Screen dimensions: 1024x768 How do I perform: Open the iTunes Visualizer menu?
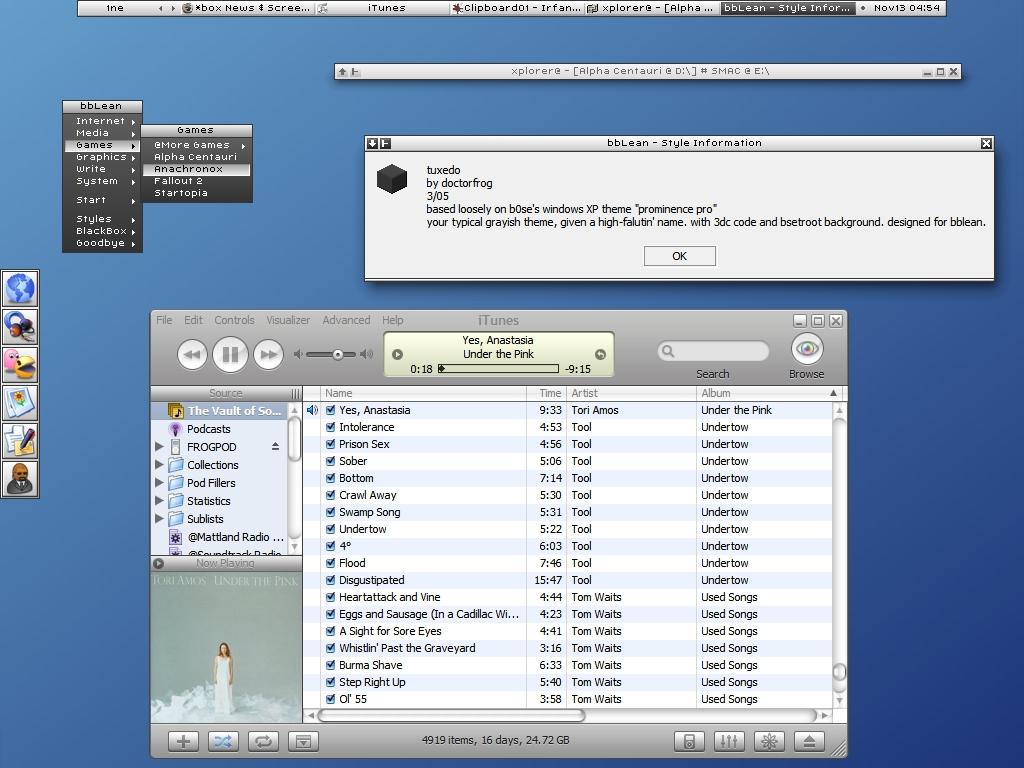tap(288, 320)
